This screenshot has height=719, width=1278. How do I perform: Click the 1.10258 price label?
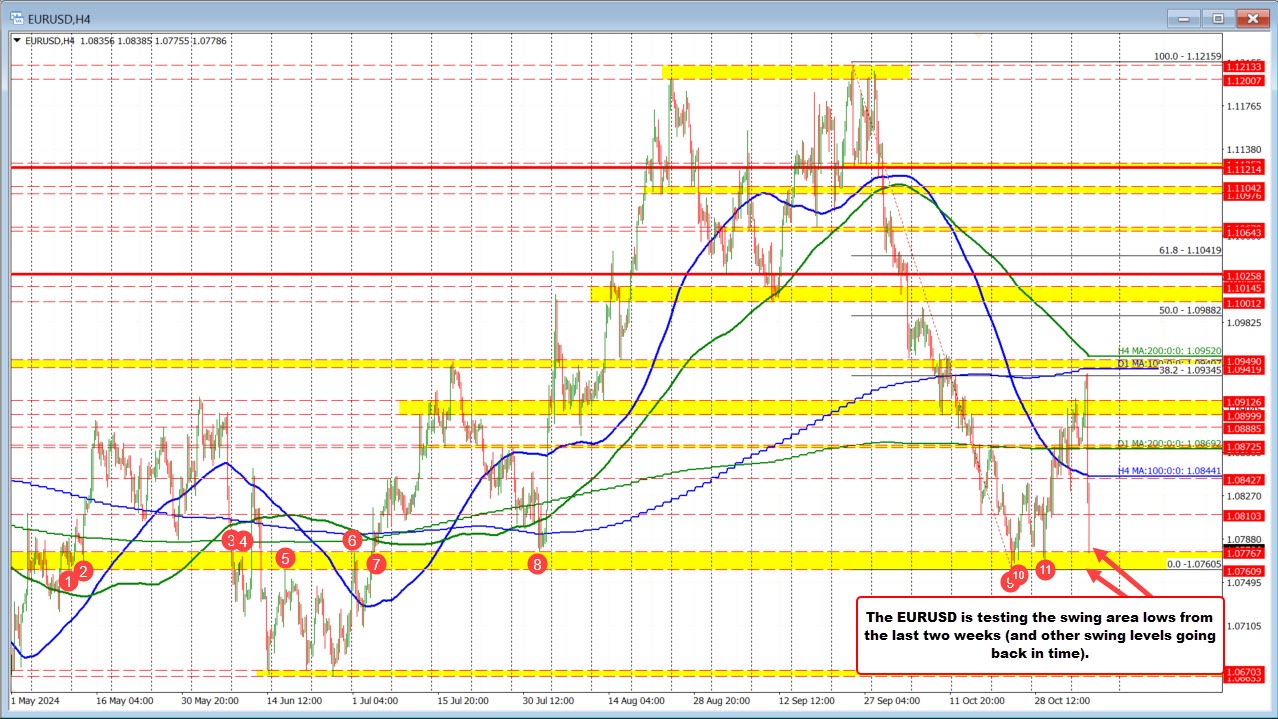[x=1244, y=275]
